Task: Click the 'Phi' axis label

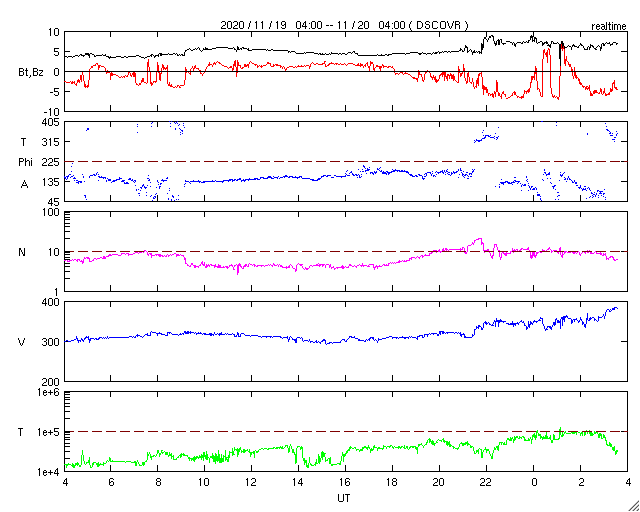Action: (x=25, y=162)
